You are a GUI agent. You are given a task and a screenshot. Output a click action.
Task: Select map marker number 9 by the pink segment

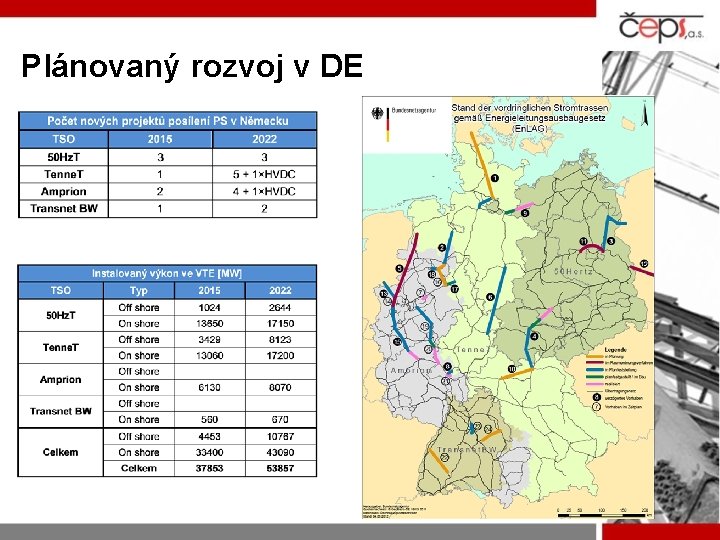click(525, 213)
